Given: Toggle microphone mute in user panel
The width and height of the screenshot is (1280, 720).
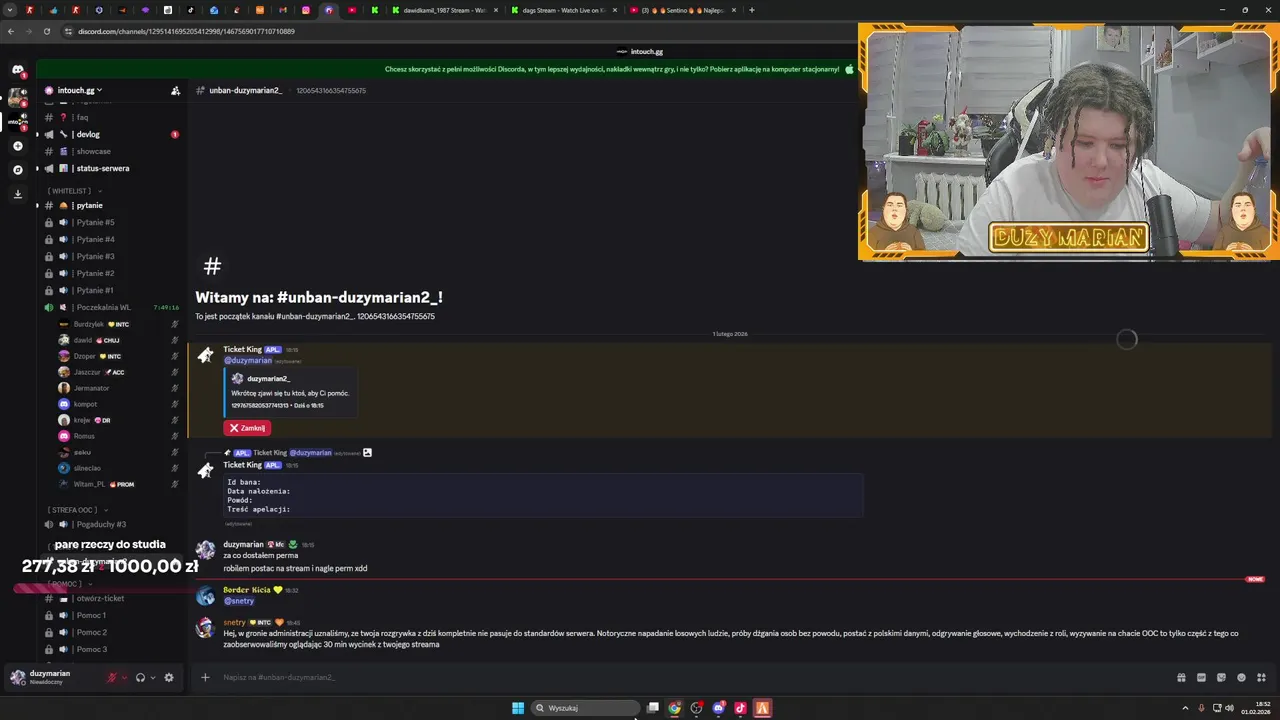Looking at the screenshot, I should [x=112, y=677].
